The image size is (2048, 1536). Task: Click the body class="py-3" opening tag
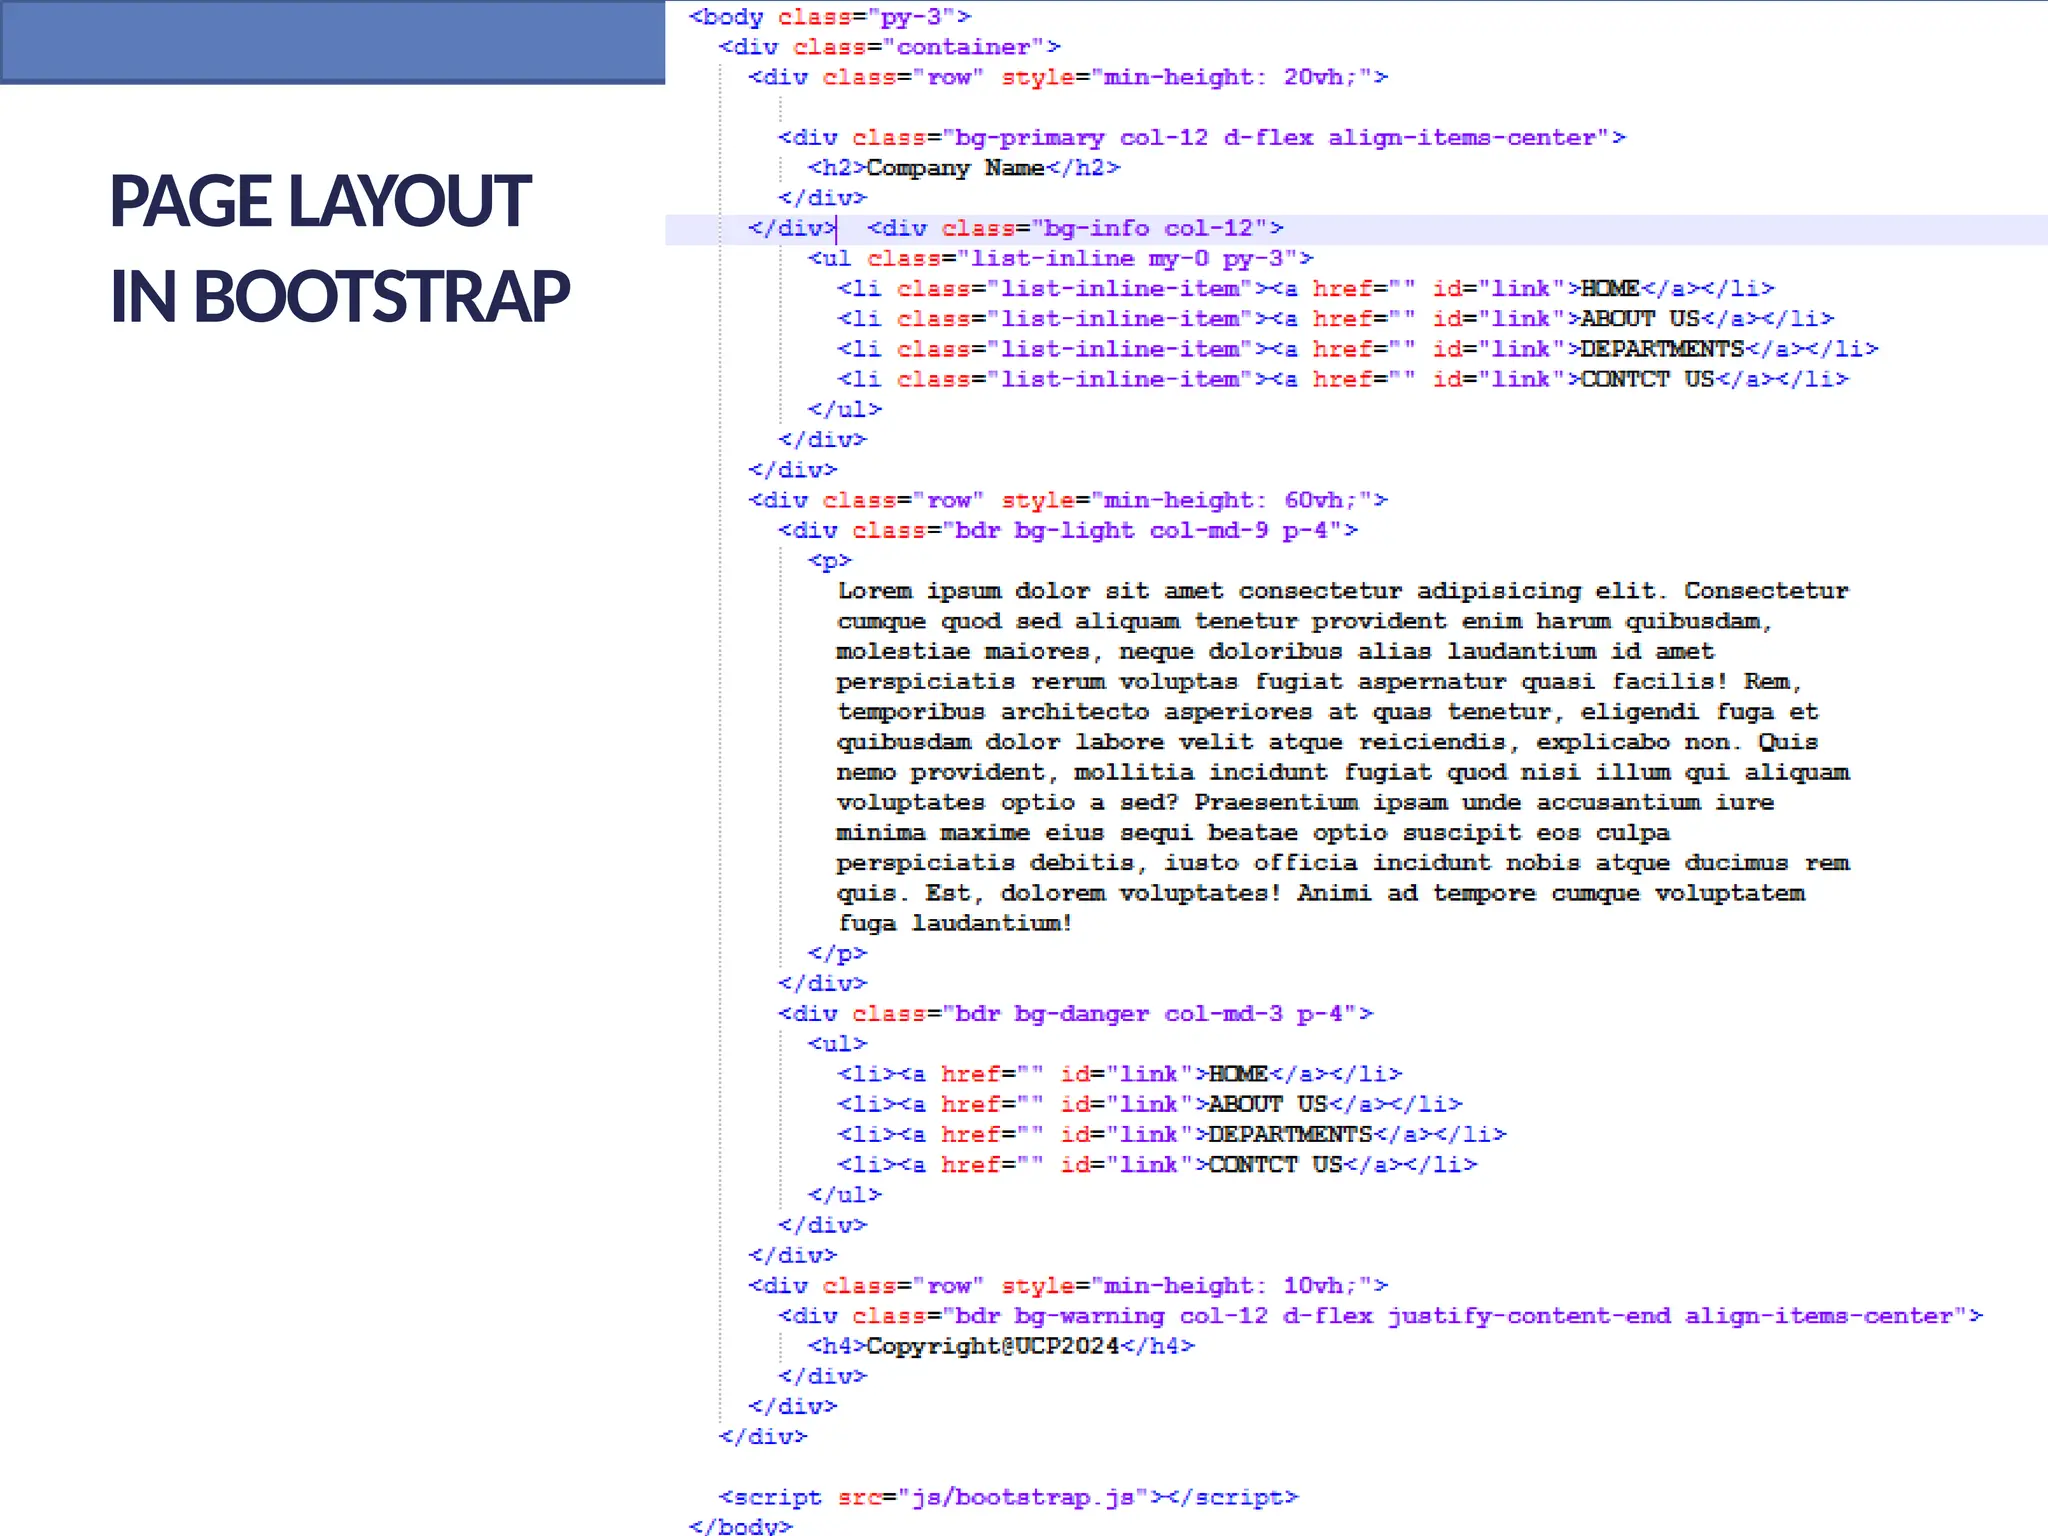(830, 17)
